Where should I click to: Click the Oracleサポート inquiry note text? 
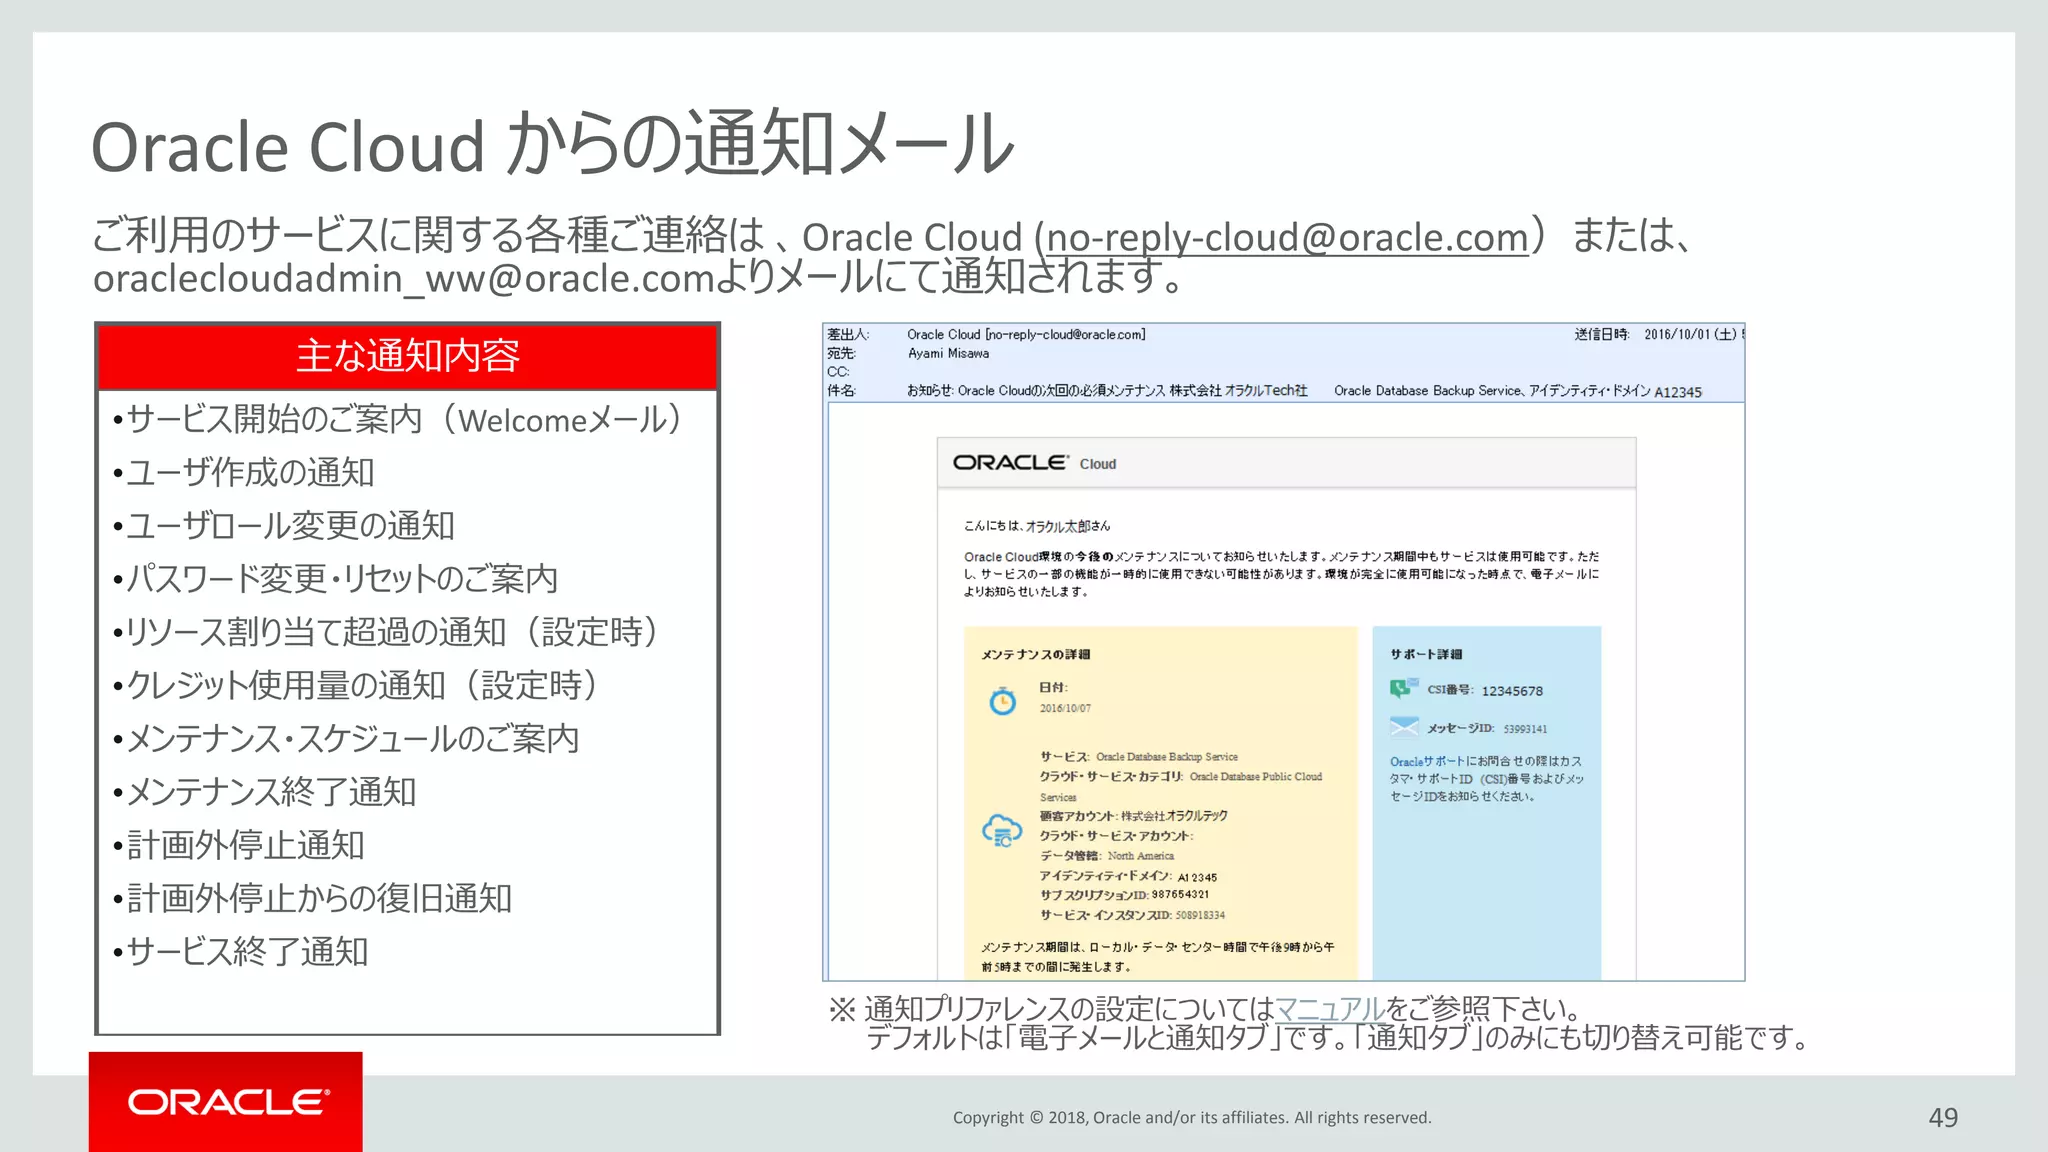1487,779
